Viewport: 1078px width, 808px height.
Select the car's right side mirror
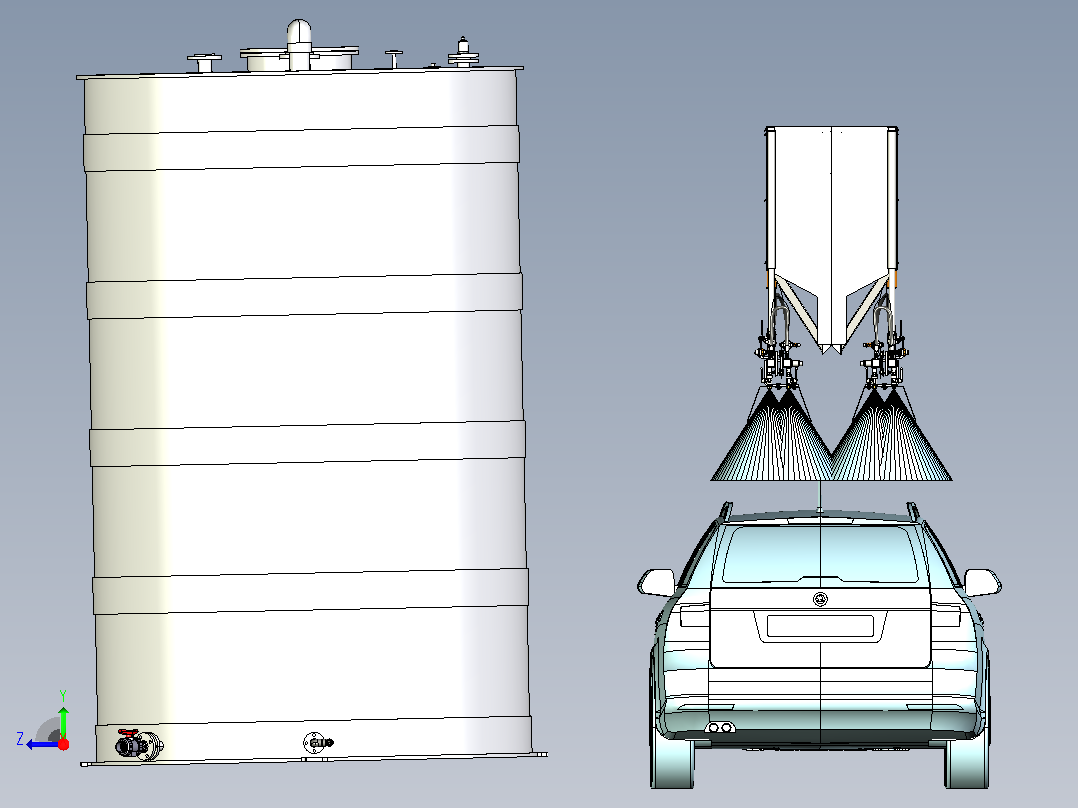click(982, 582)
